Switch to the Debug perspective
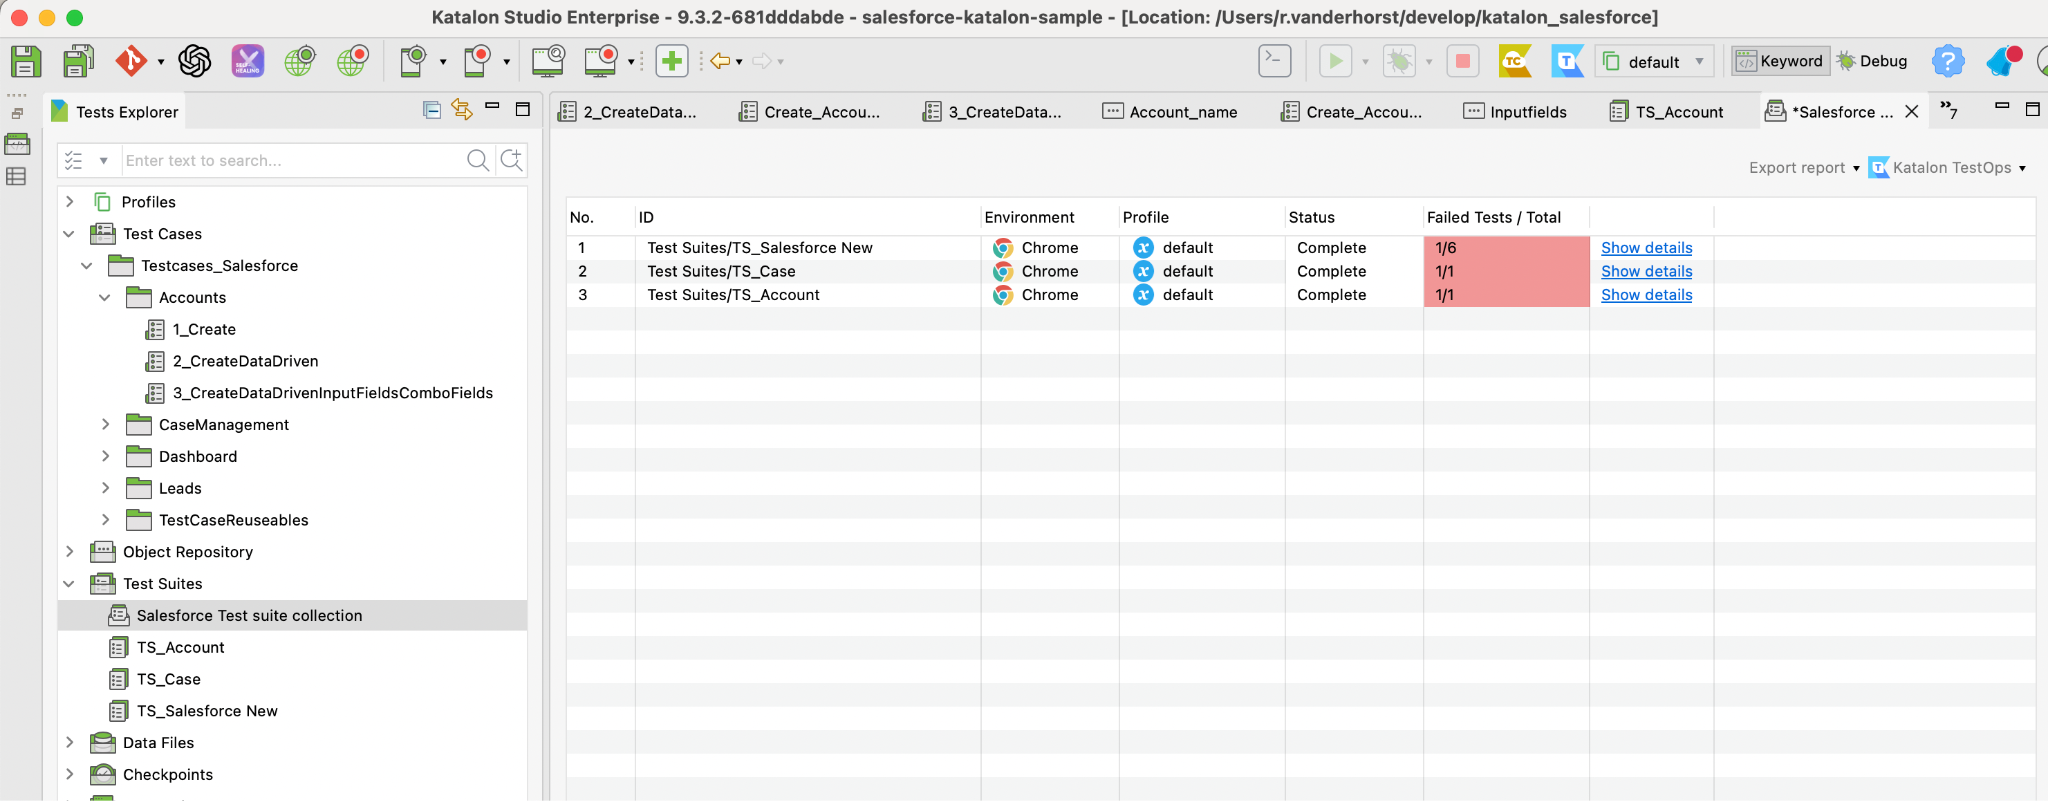Viewport: 2048px width, 801px height. 1872,61
